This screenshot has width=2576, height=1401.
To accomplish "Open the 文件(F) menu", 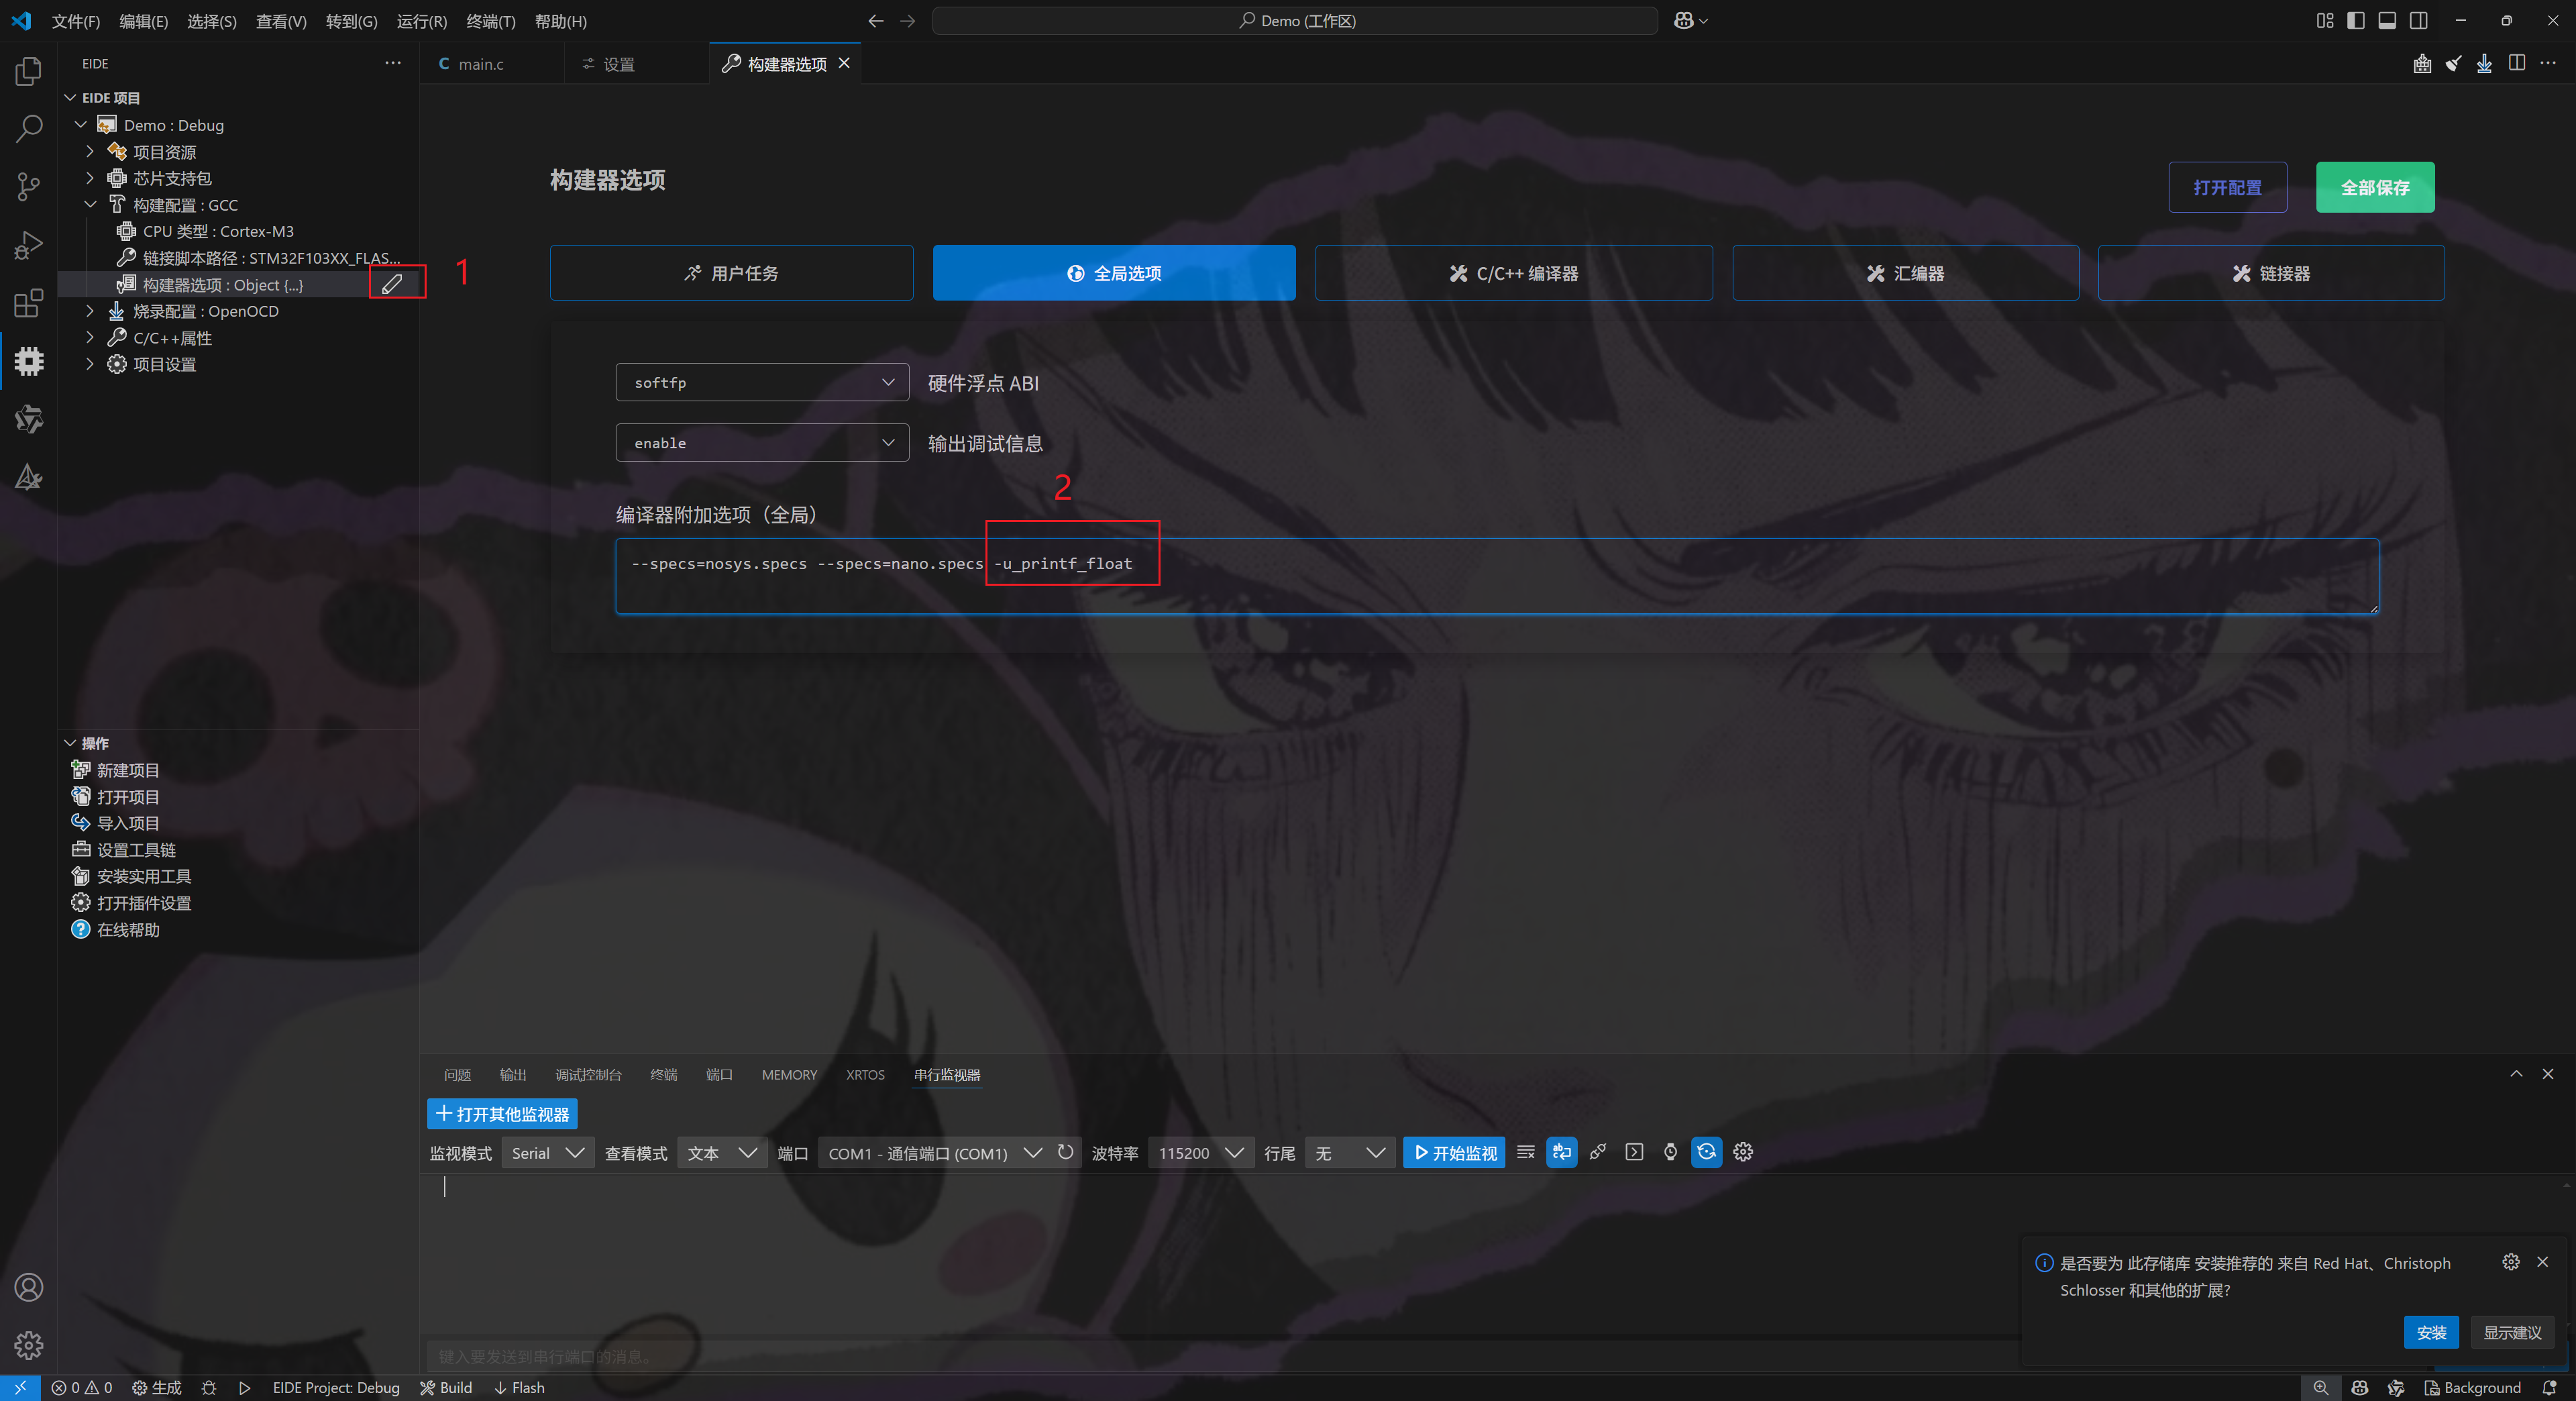I will click(x=76, y=21).
